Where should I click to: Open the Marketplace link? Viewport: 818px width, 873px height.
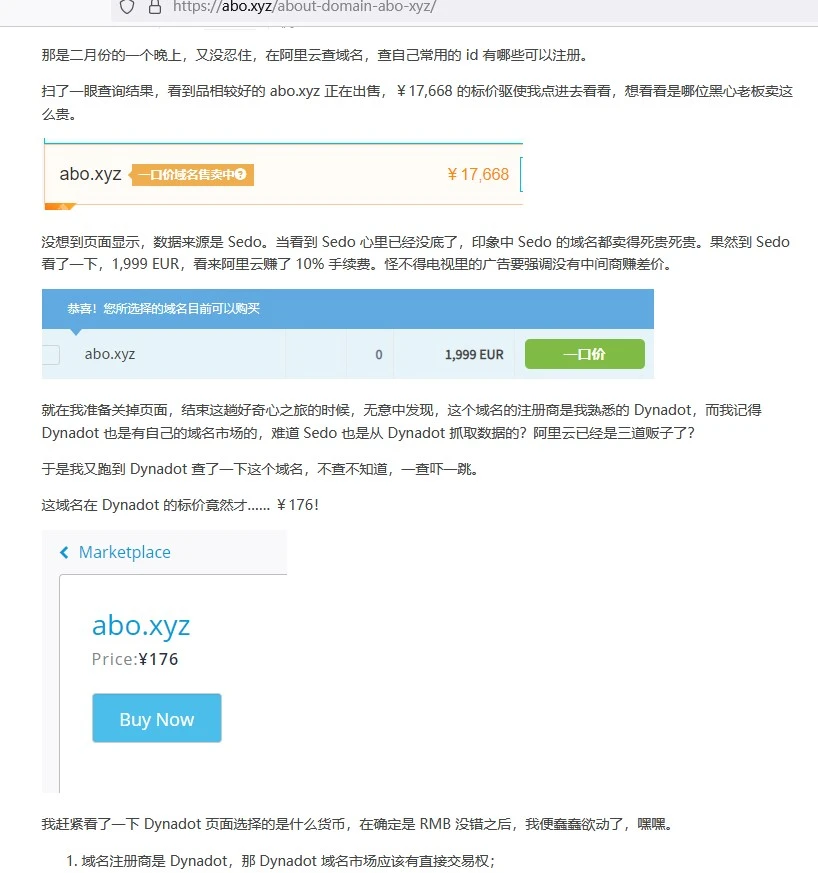(124, 552)
